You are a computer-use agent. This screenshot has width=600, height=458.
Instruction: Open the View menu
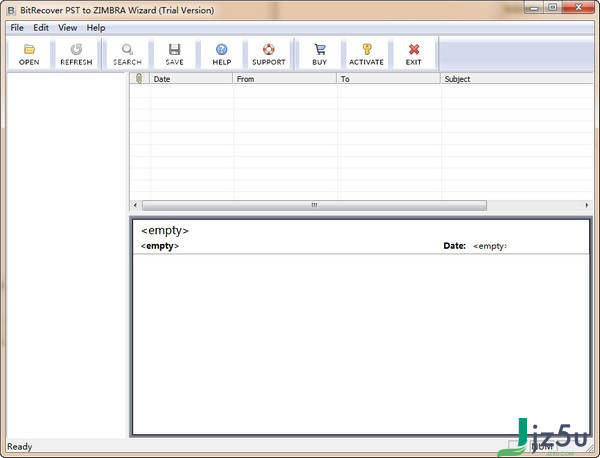[67, 28]
